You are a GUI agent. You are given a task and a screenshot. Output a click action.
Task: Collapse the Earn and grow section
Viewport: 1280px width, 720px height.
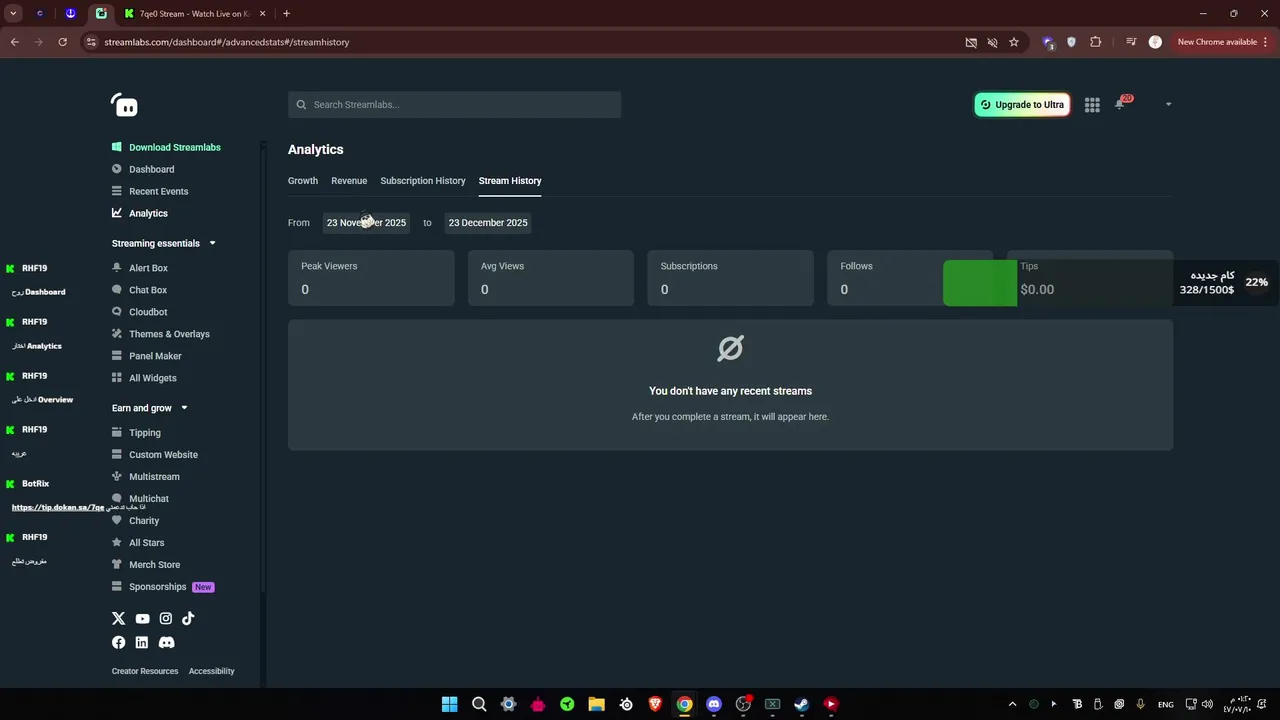[184, 408]
